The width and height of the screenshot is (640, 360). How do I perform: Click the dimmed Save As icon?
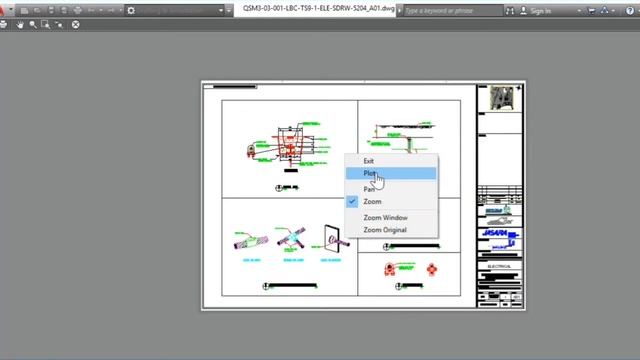[64, 10]
